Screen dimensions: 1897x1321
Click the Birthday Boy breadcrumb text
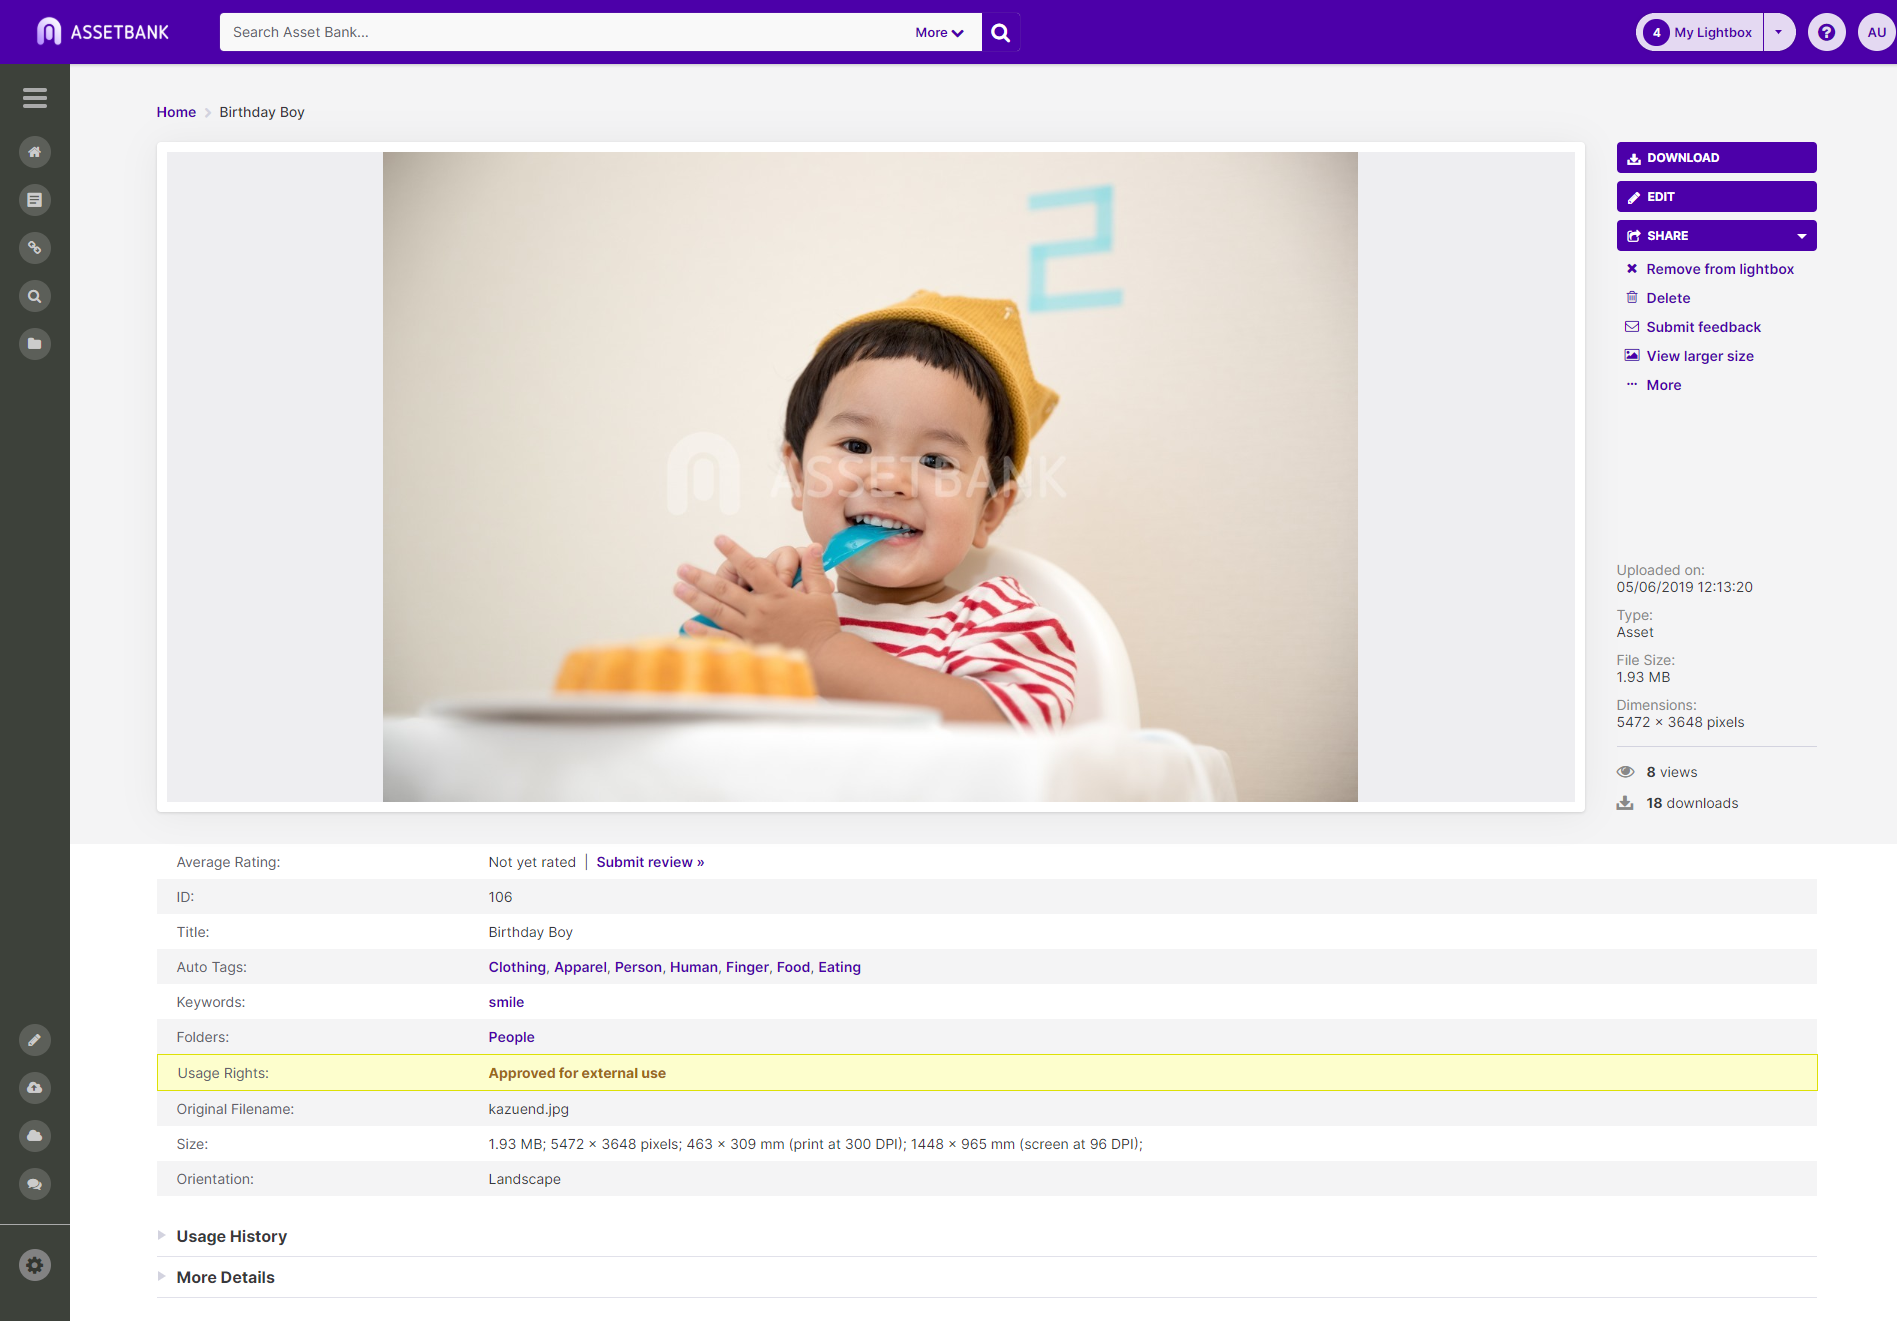(262, 112)
